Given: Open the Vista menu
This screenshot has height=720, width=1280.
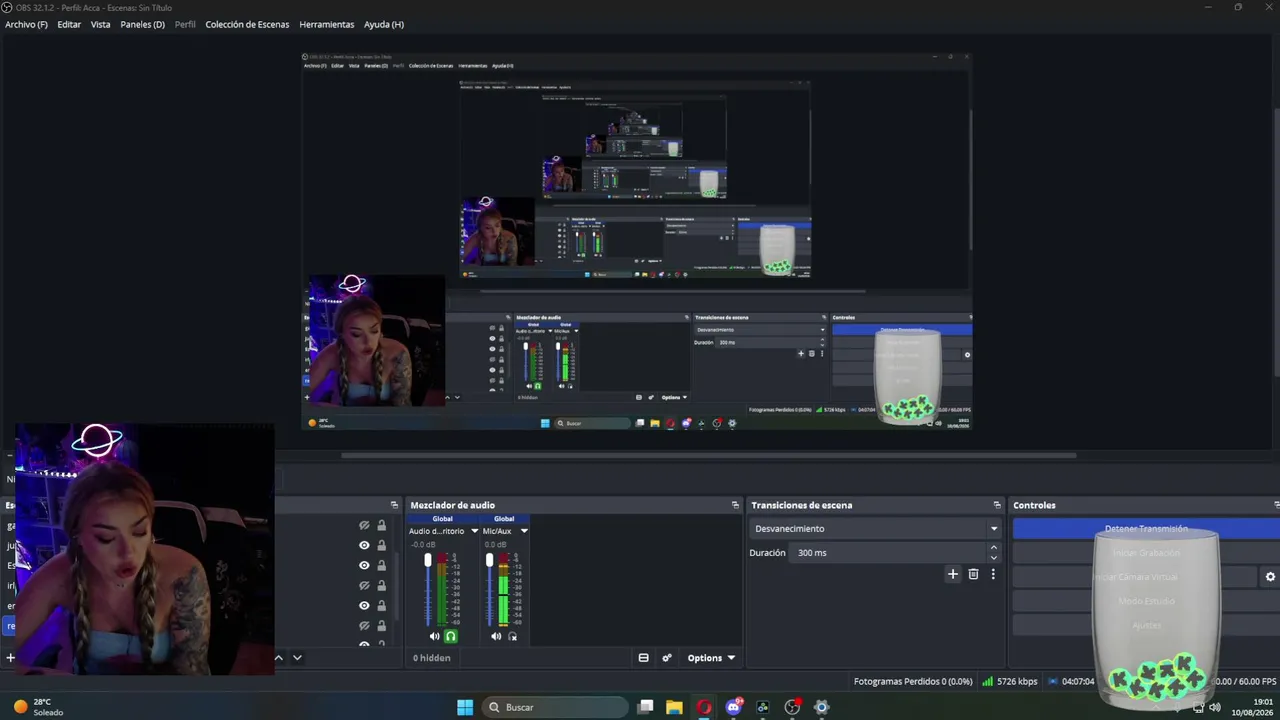Looking at the screenshot, I should 100,24.
